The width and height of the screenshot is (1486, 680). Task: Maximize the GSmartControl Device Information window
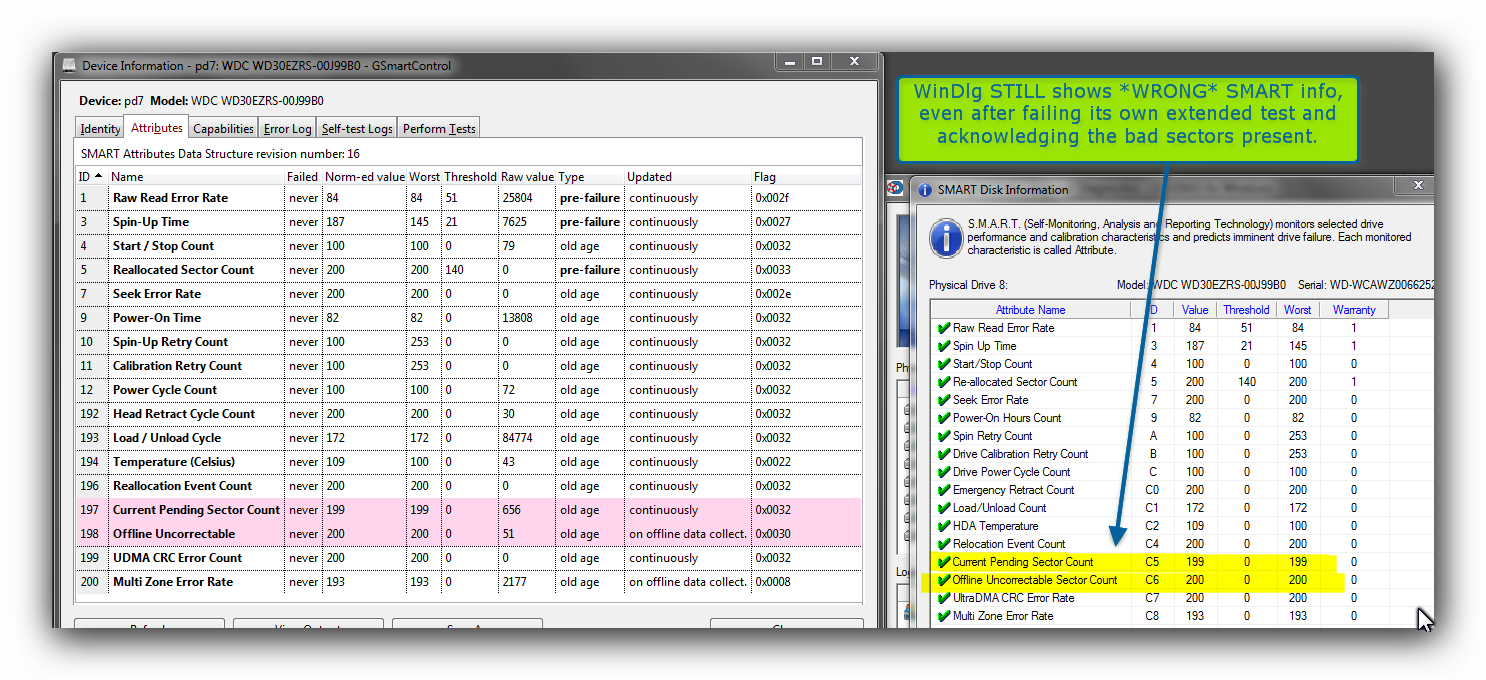point(817,61)
